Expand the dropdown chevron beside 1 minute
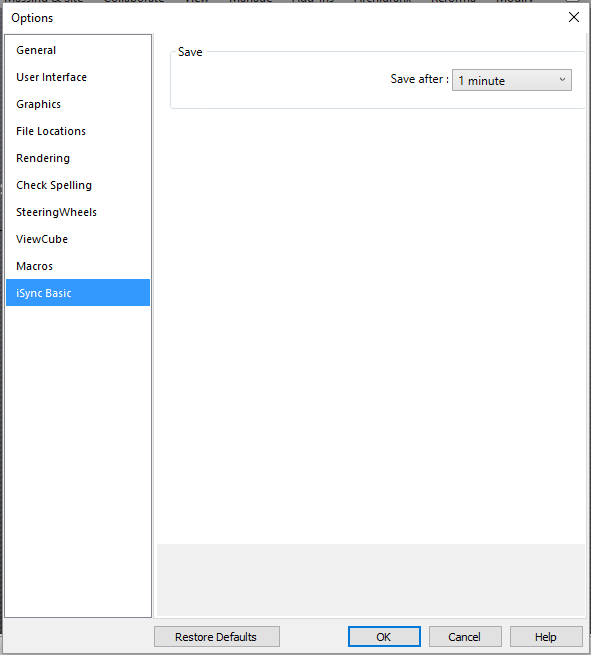 pos(562,80)
